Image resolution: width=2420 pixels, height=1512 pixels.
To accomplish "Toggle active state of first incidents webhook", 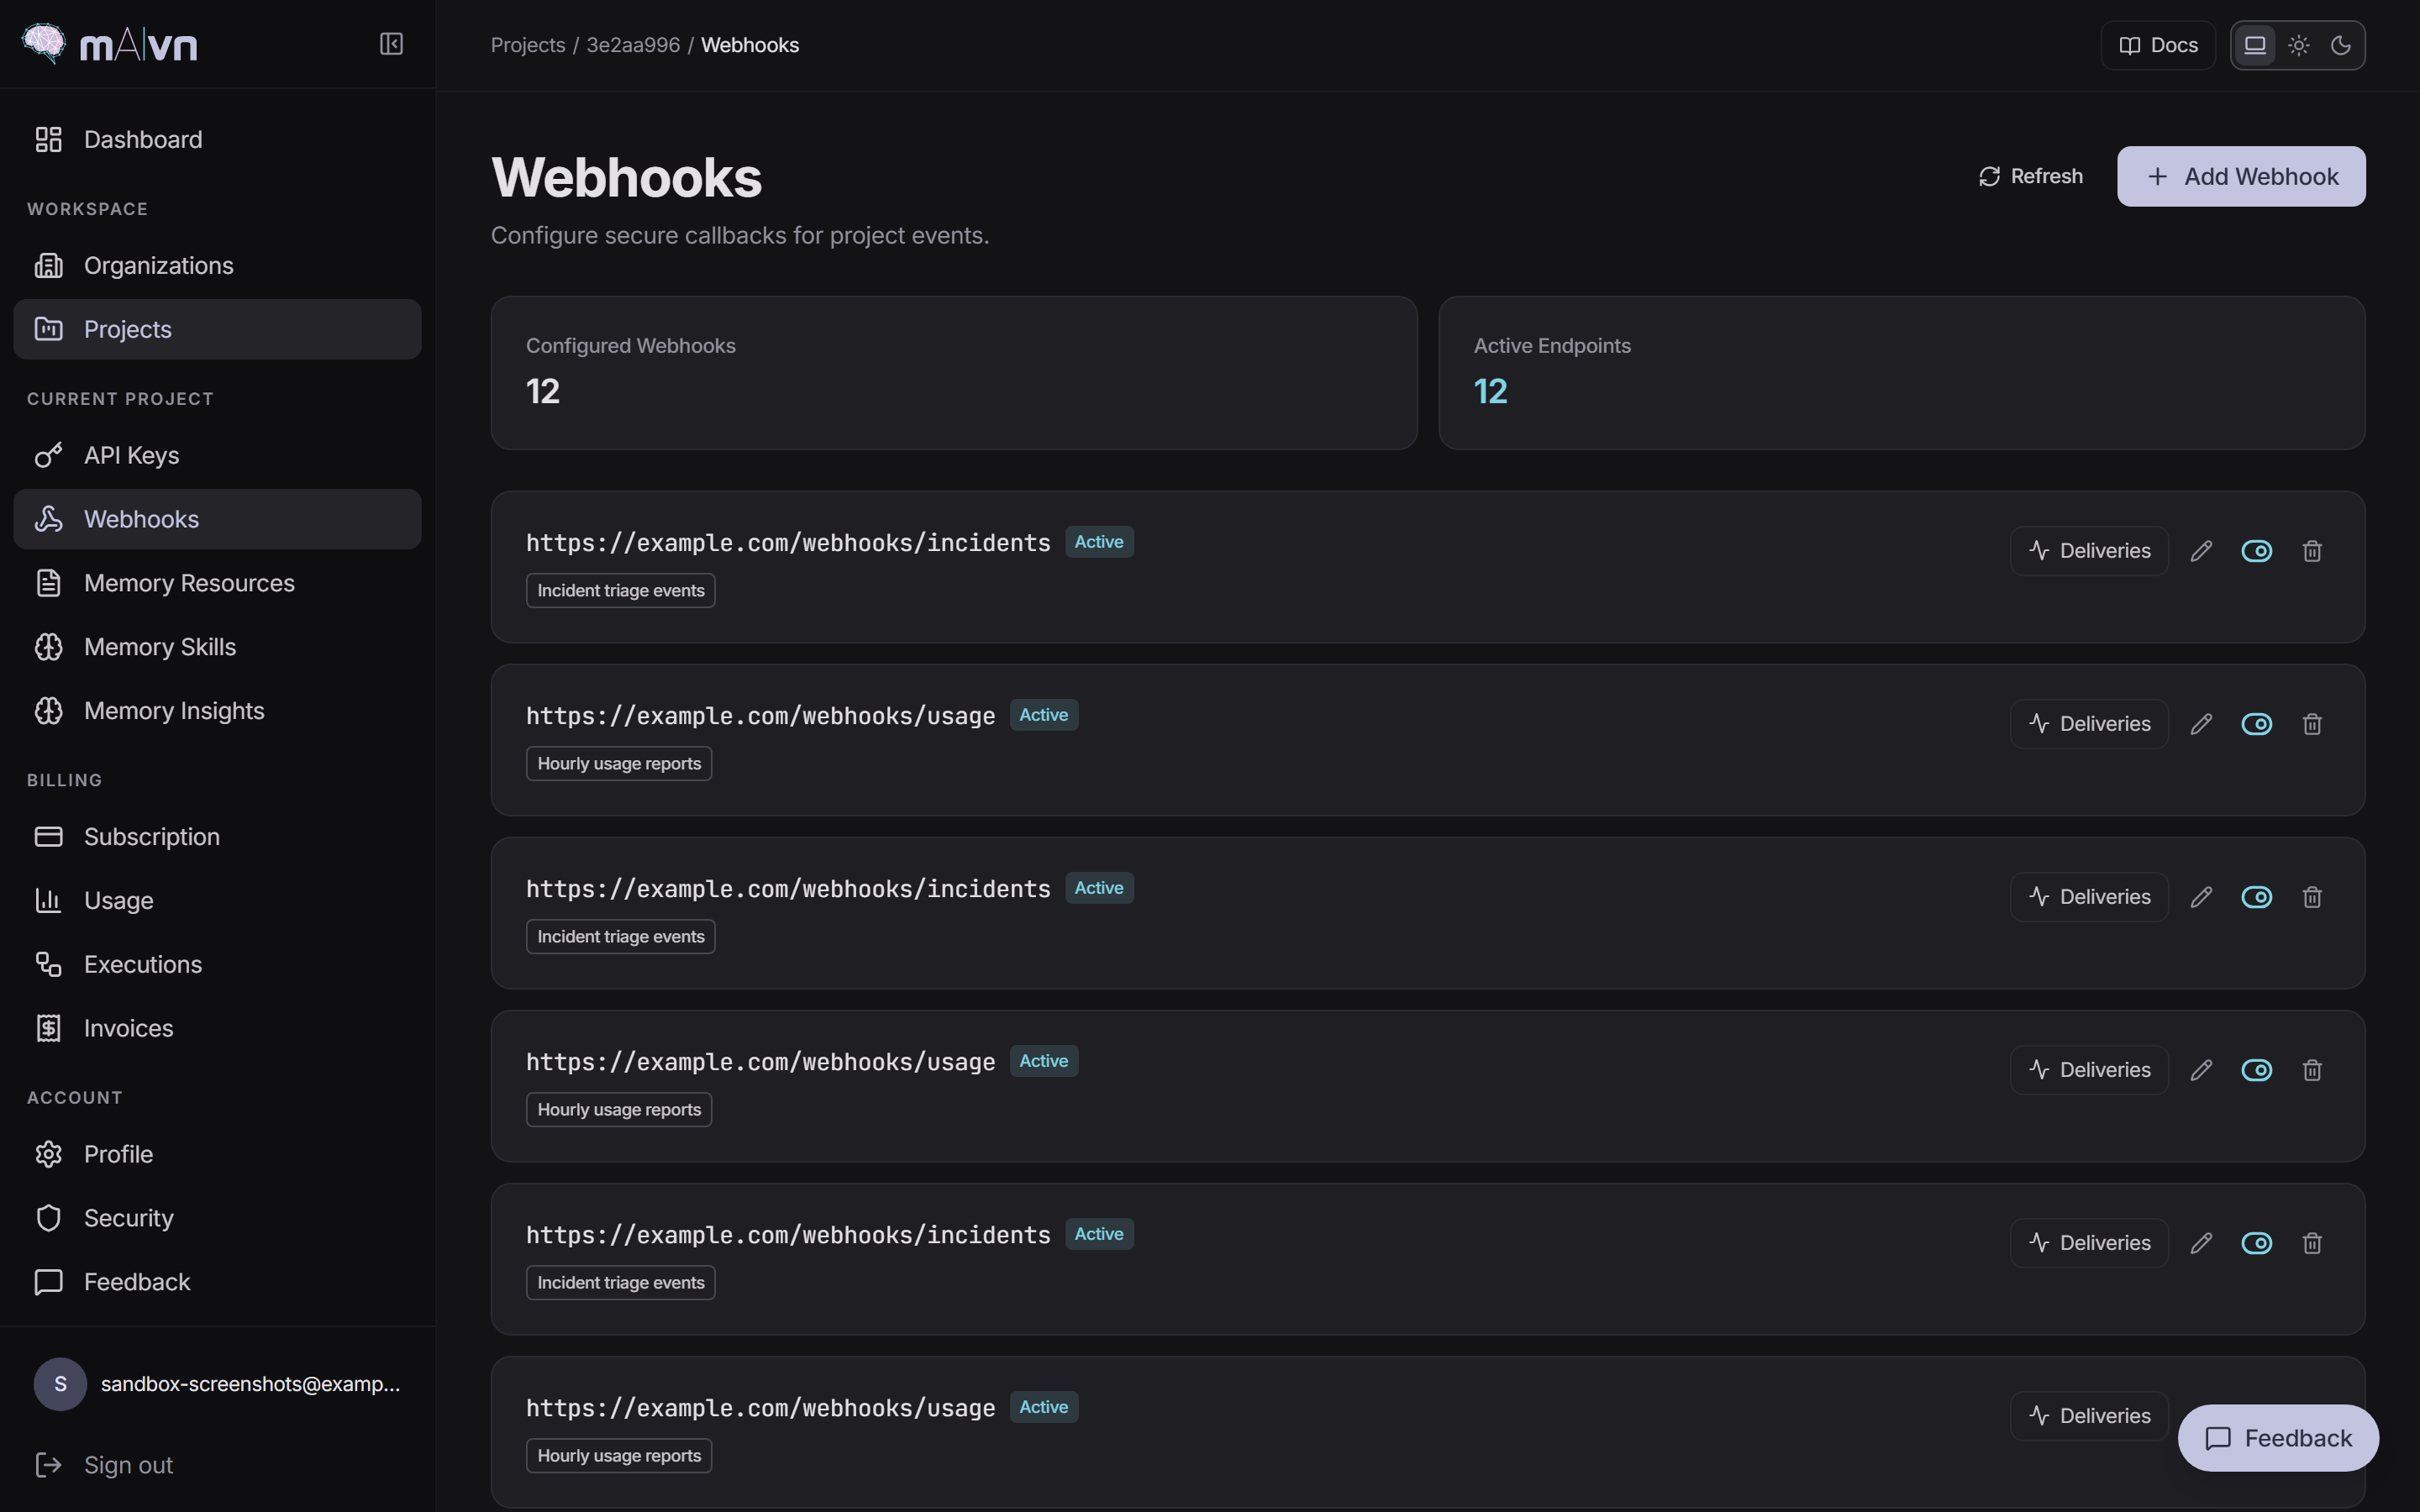I will [x=2257, y=551].
